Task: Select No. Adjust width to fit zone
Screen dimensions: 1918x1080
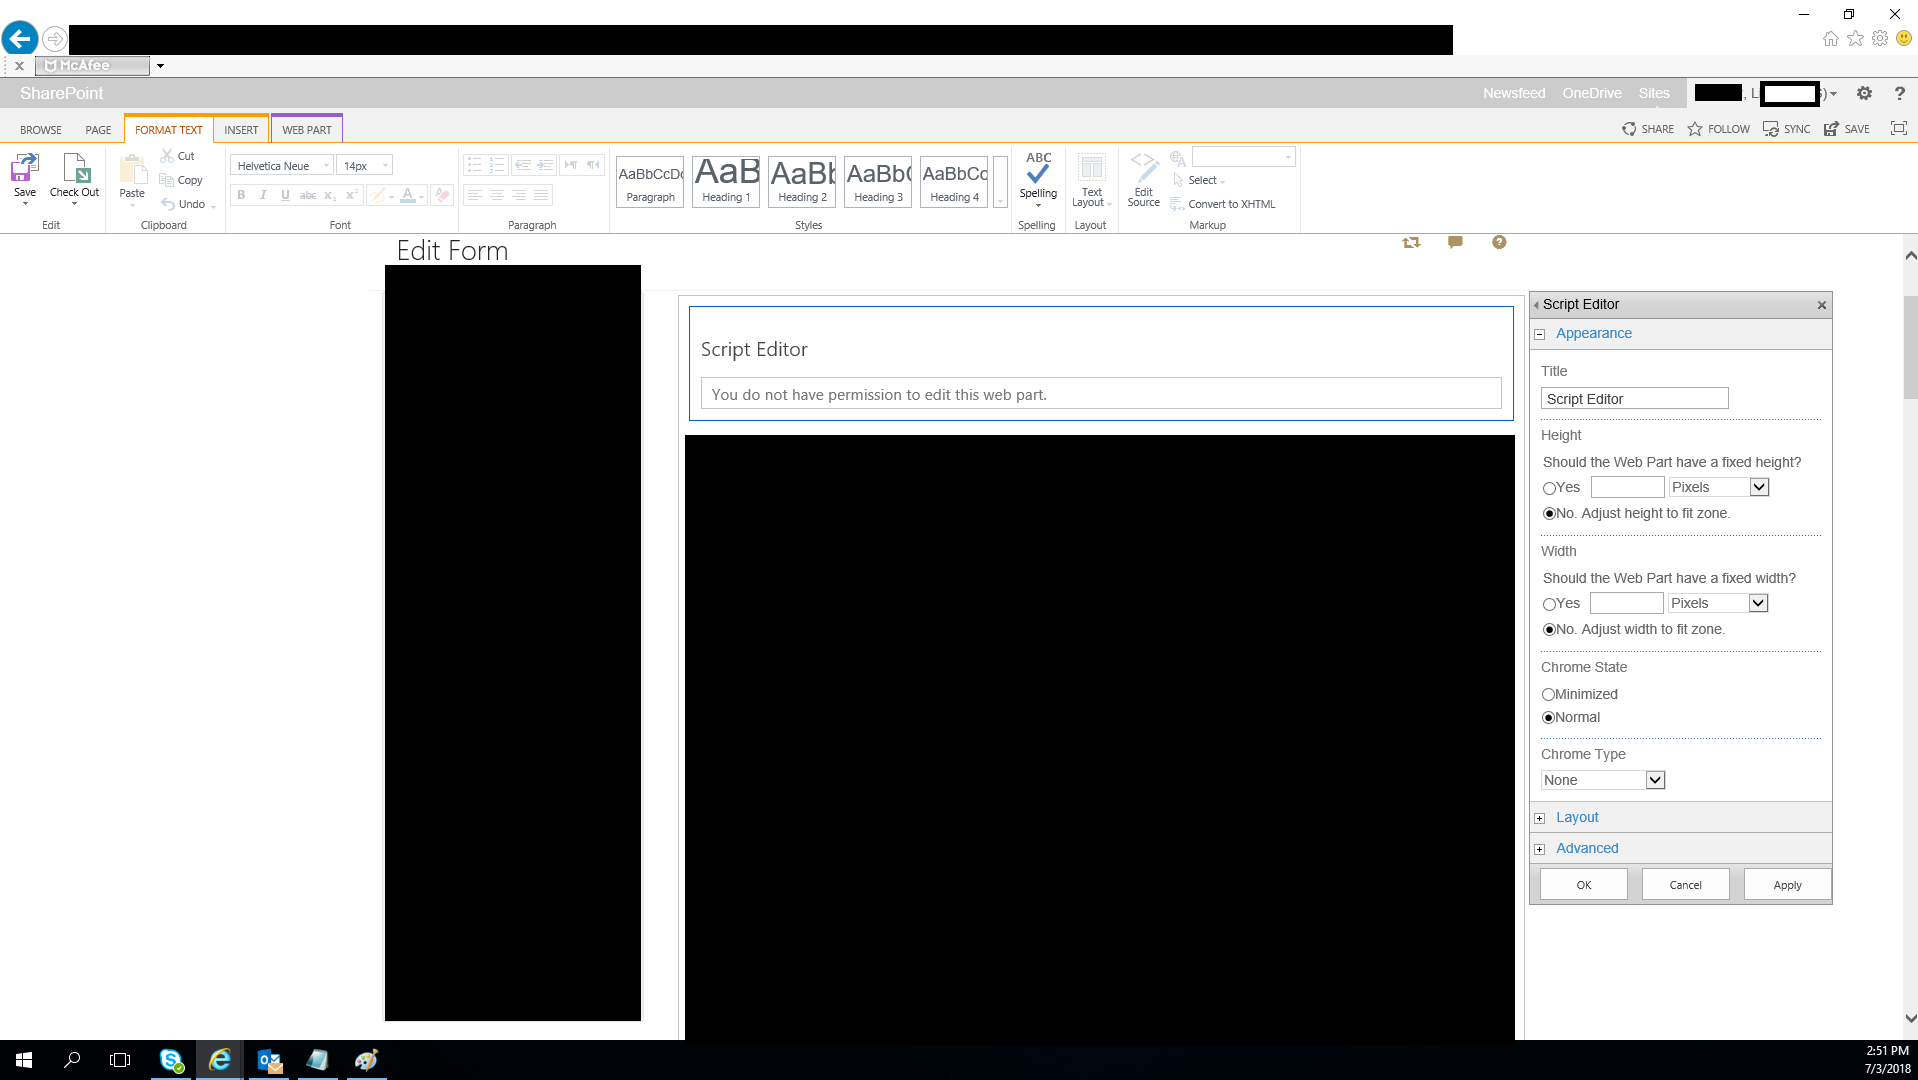Action: (x=1549, y=630)
